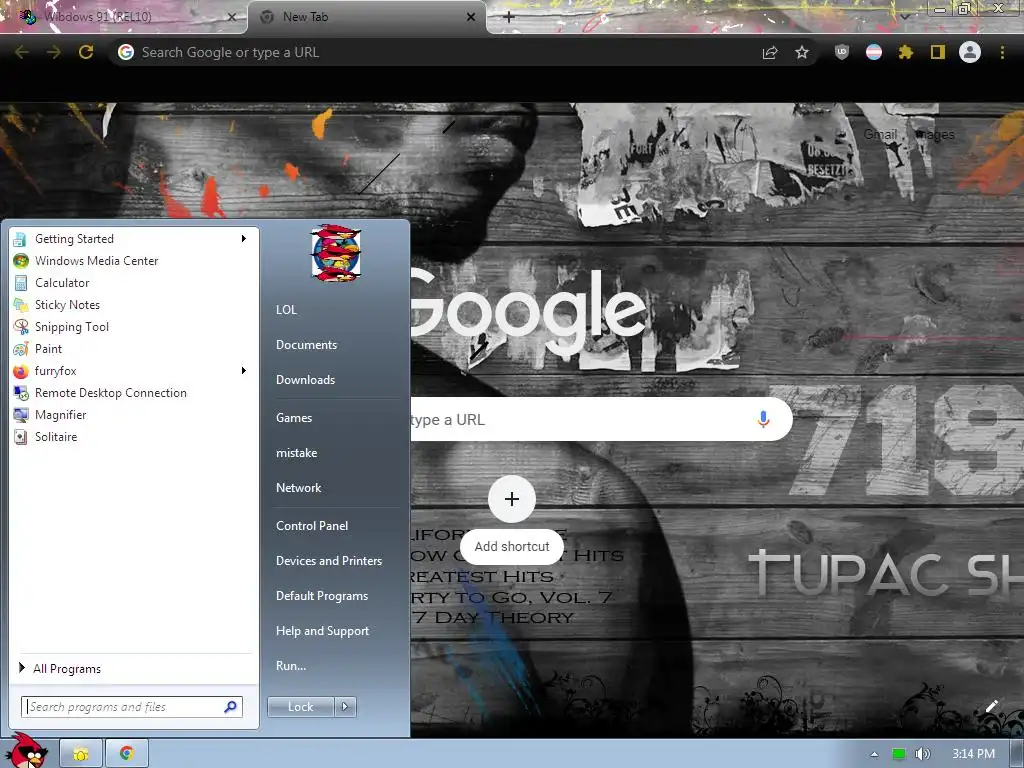
Task: Open the uBlock shield extension icon
Action: coord(842,52)
